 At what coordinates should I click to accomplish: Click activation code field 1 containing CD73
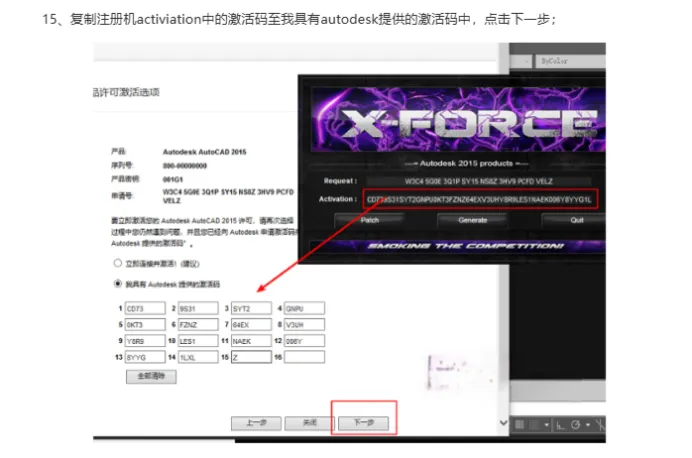(x=145, y=308)
